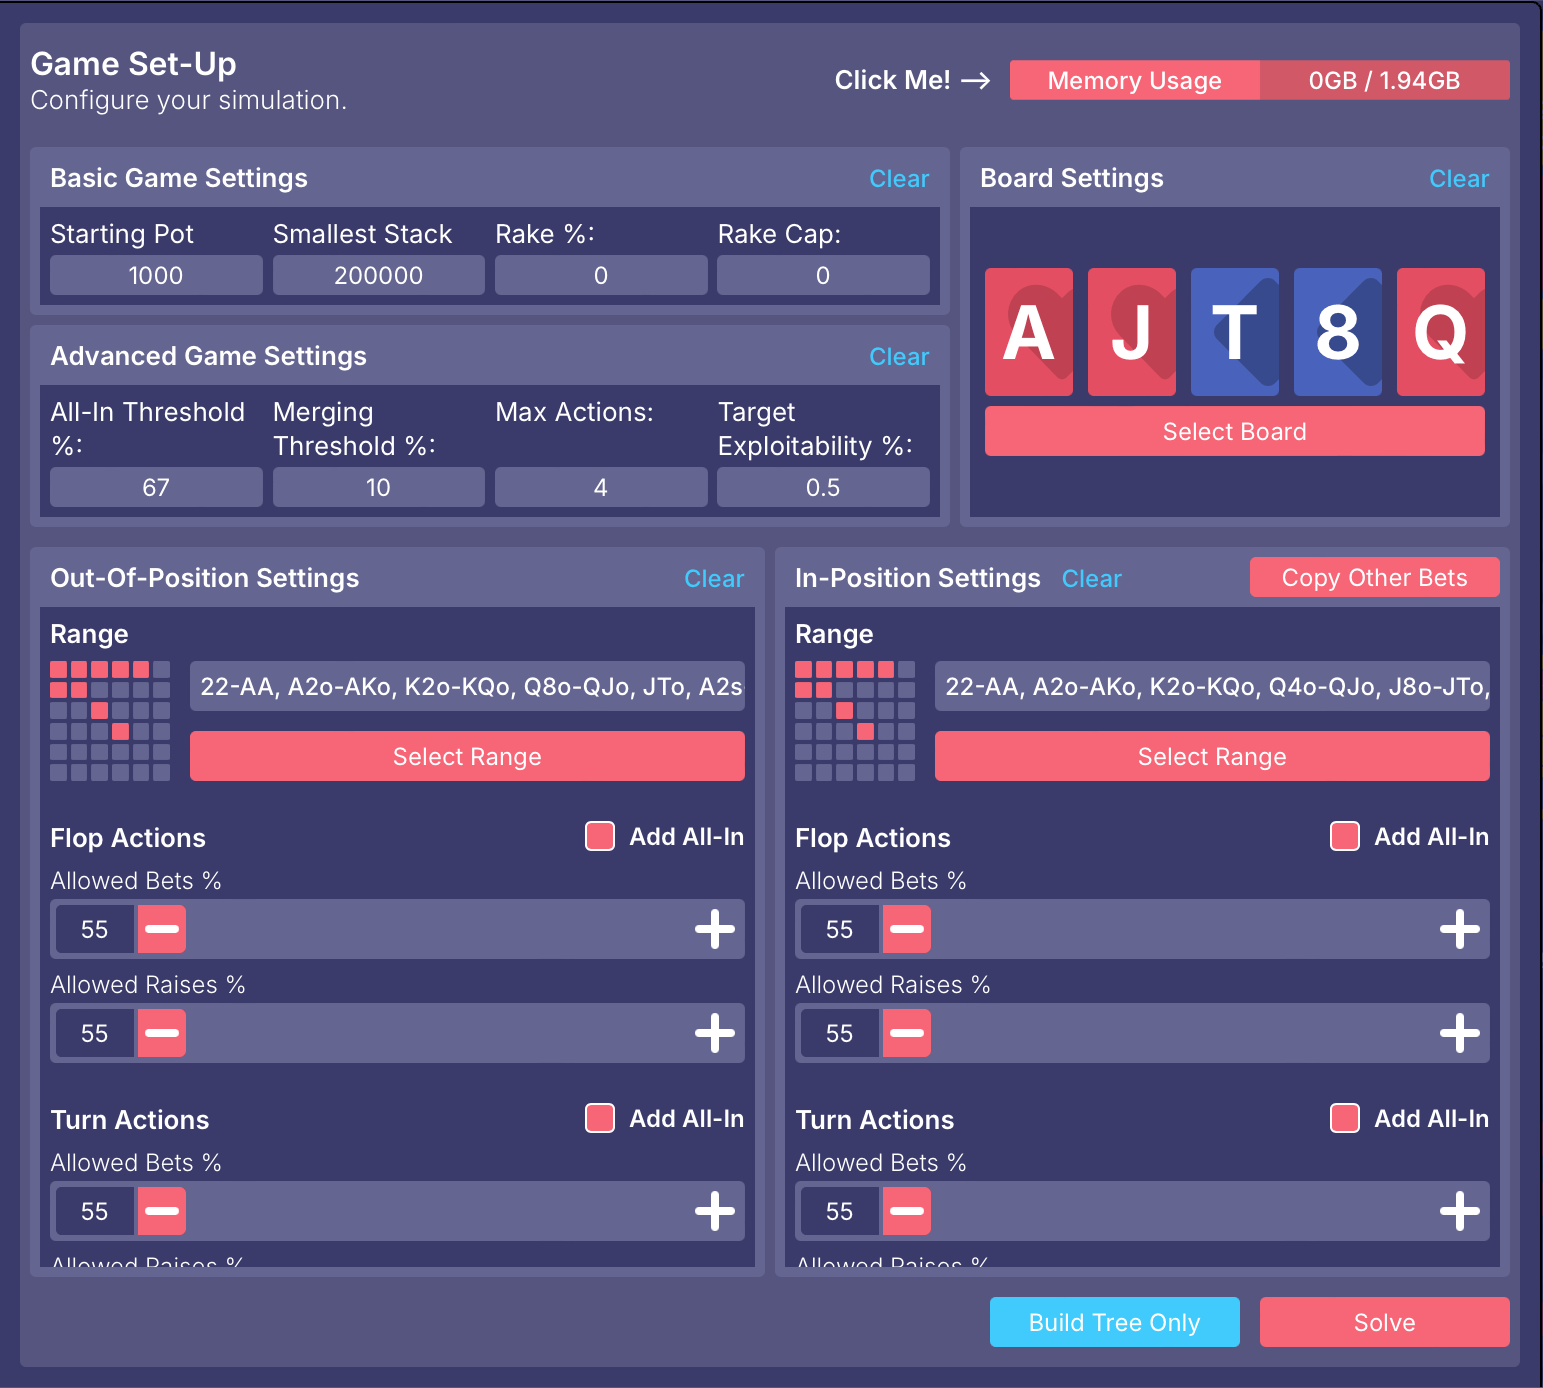Add a bet size to OOP Turn Allowed Bets
Screen dimensions: 1543x1388
point(715,1211)
